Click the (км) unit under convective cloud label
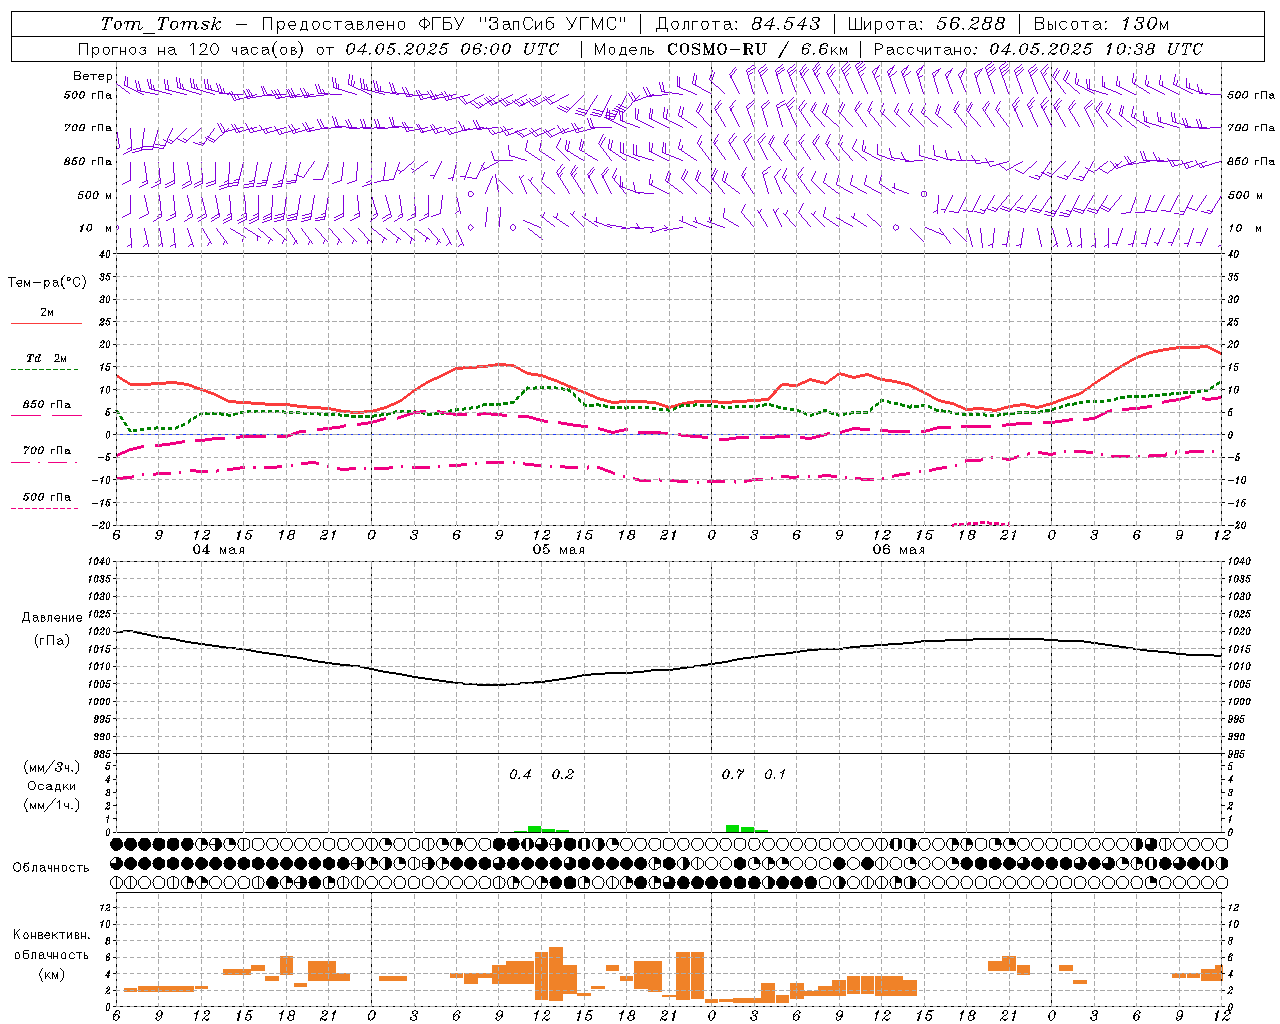The height and width of the screenshot is (1024, 1280). pyautogui.click(x=51, y=974)
